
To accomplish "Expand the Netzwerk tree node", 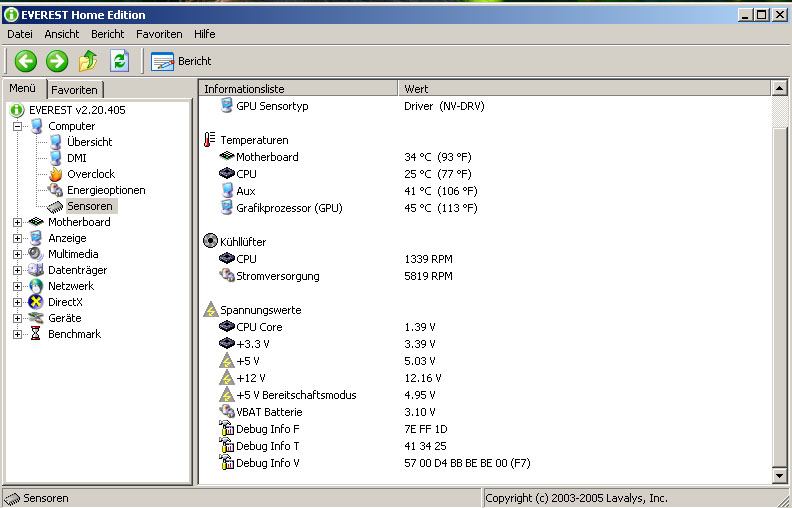I will pos(17,286).
